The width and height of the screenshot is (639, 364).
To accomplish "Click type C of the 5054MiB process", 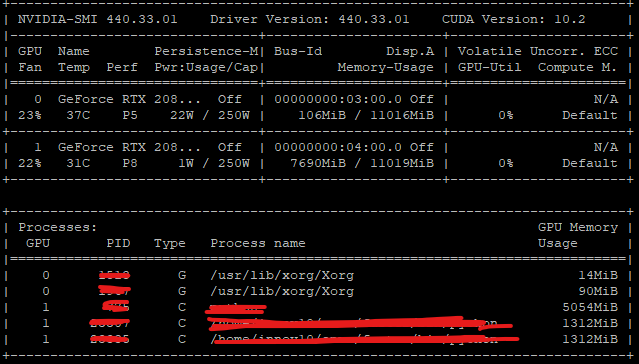I will click(x=182, y=307).
